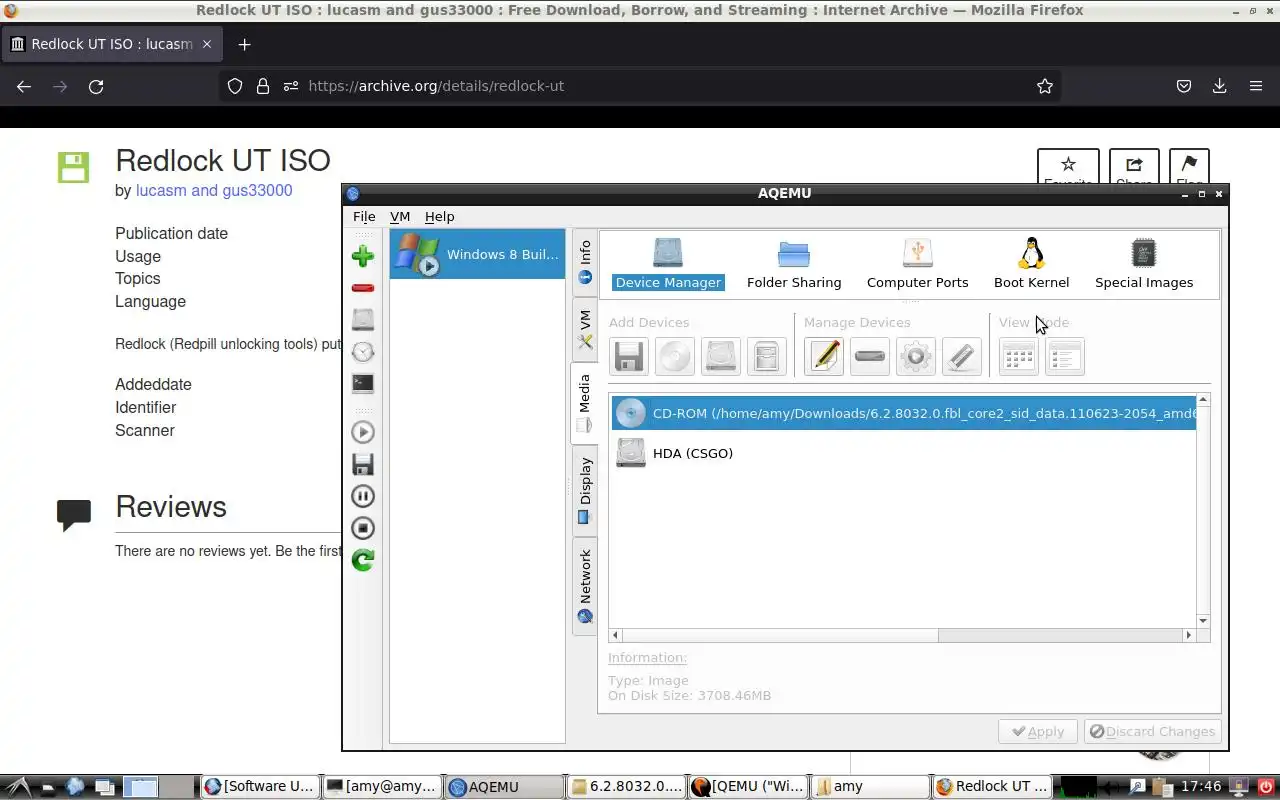Open Device Manager section

[668, 264]
